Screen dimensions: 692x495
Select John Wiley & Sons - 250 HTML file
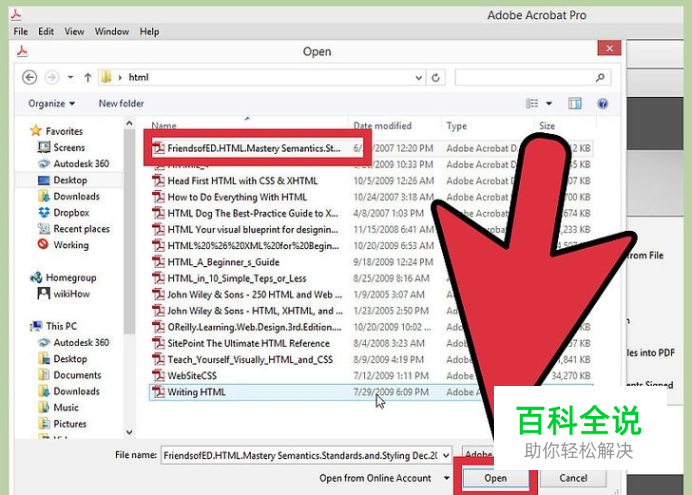point(255,295)
